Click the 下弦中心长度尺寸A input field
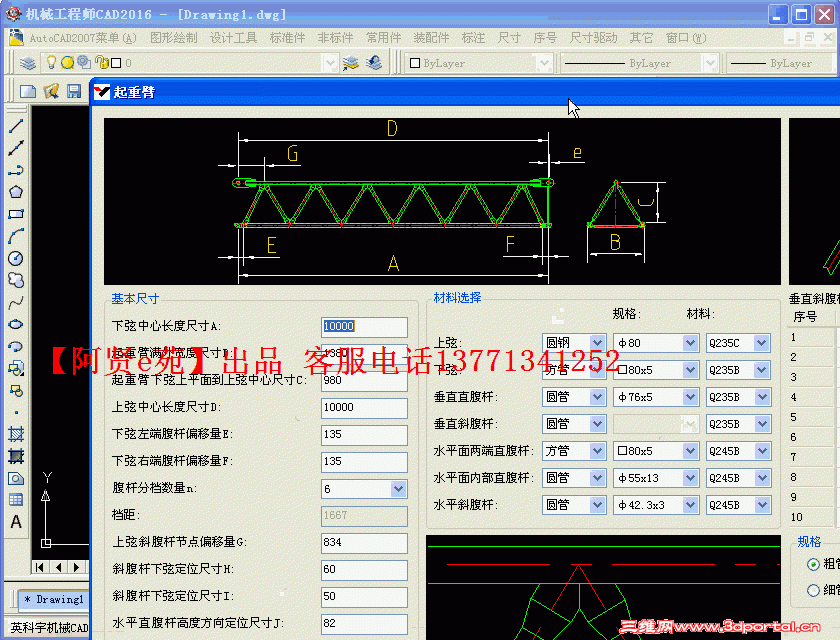Image resolution: width=840 pixels, height=640 pixels. coord(364,326)
